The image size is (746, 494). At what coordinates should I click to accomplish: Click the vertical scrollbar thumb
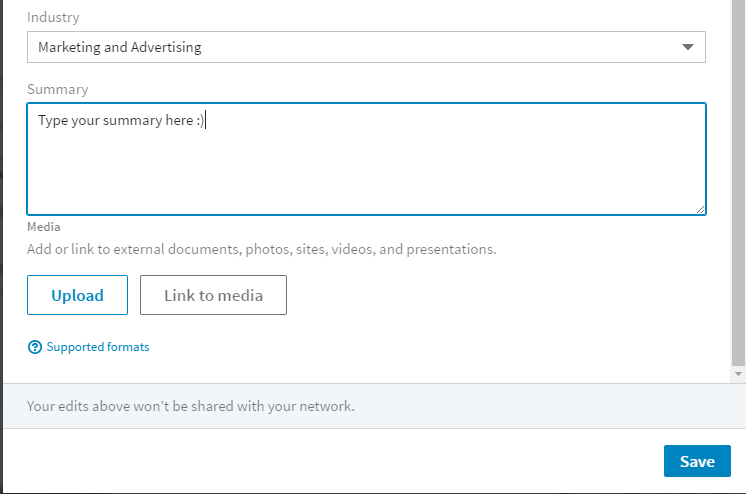tap(738, 181)
